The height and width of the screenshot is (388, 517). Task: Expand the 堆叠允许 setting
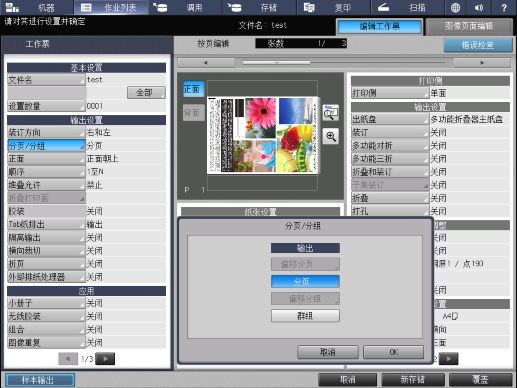(46, 185)
